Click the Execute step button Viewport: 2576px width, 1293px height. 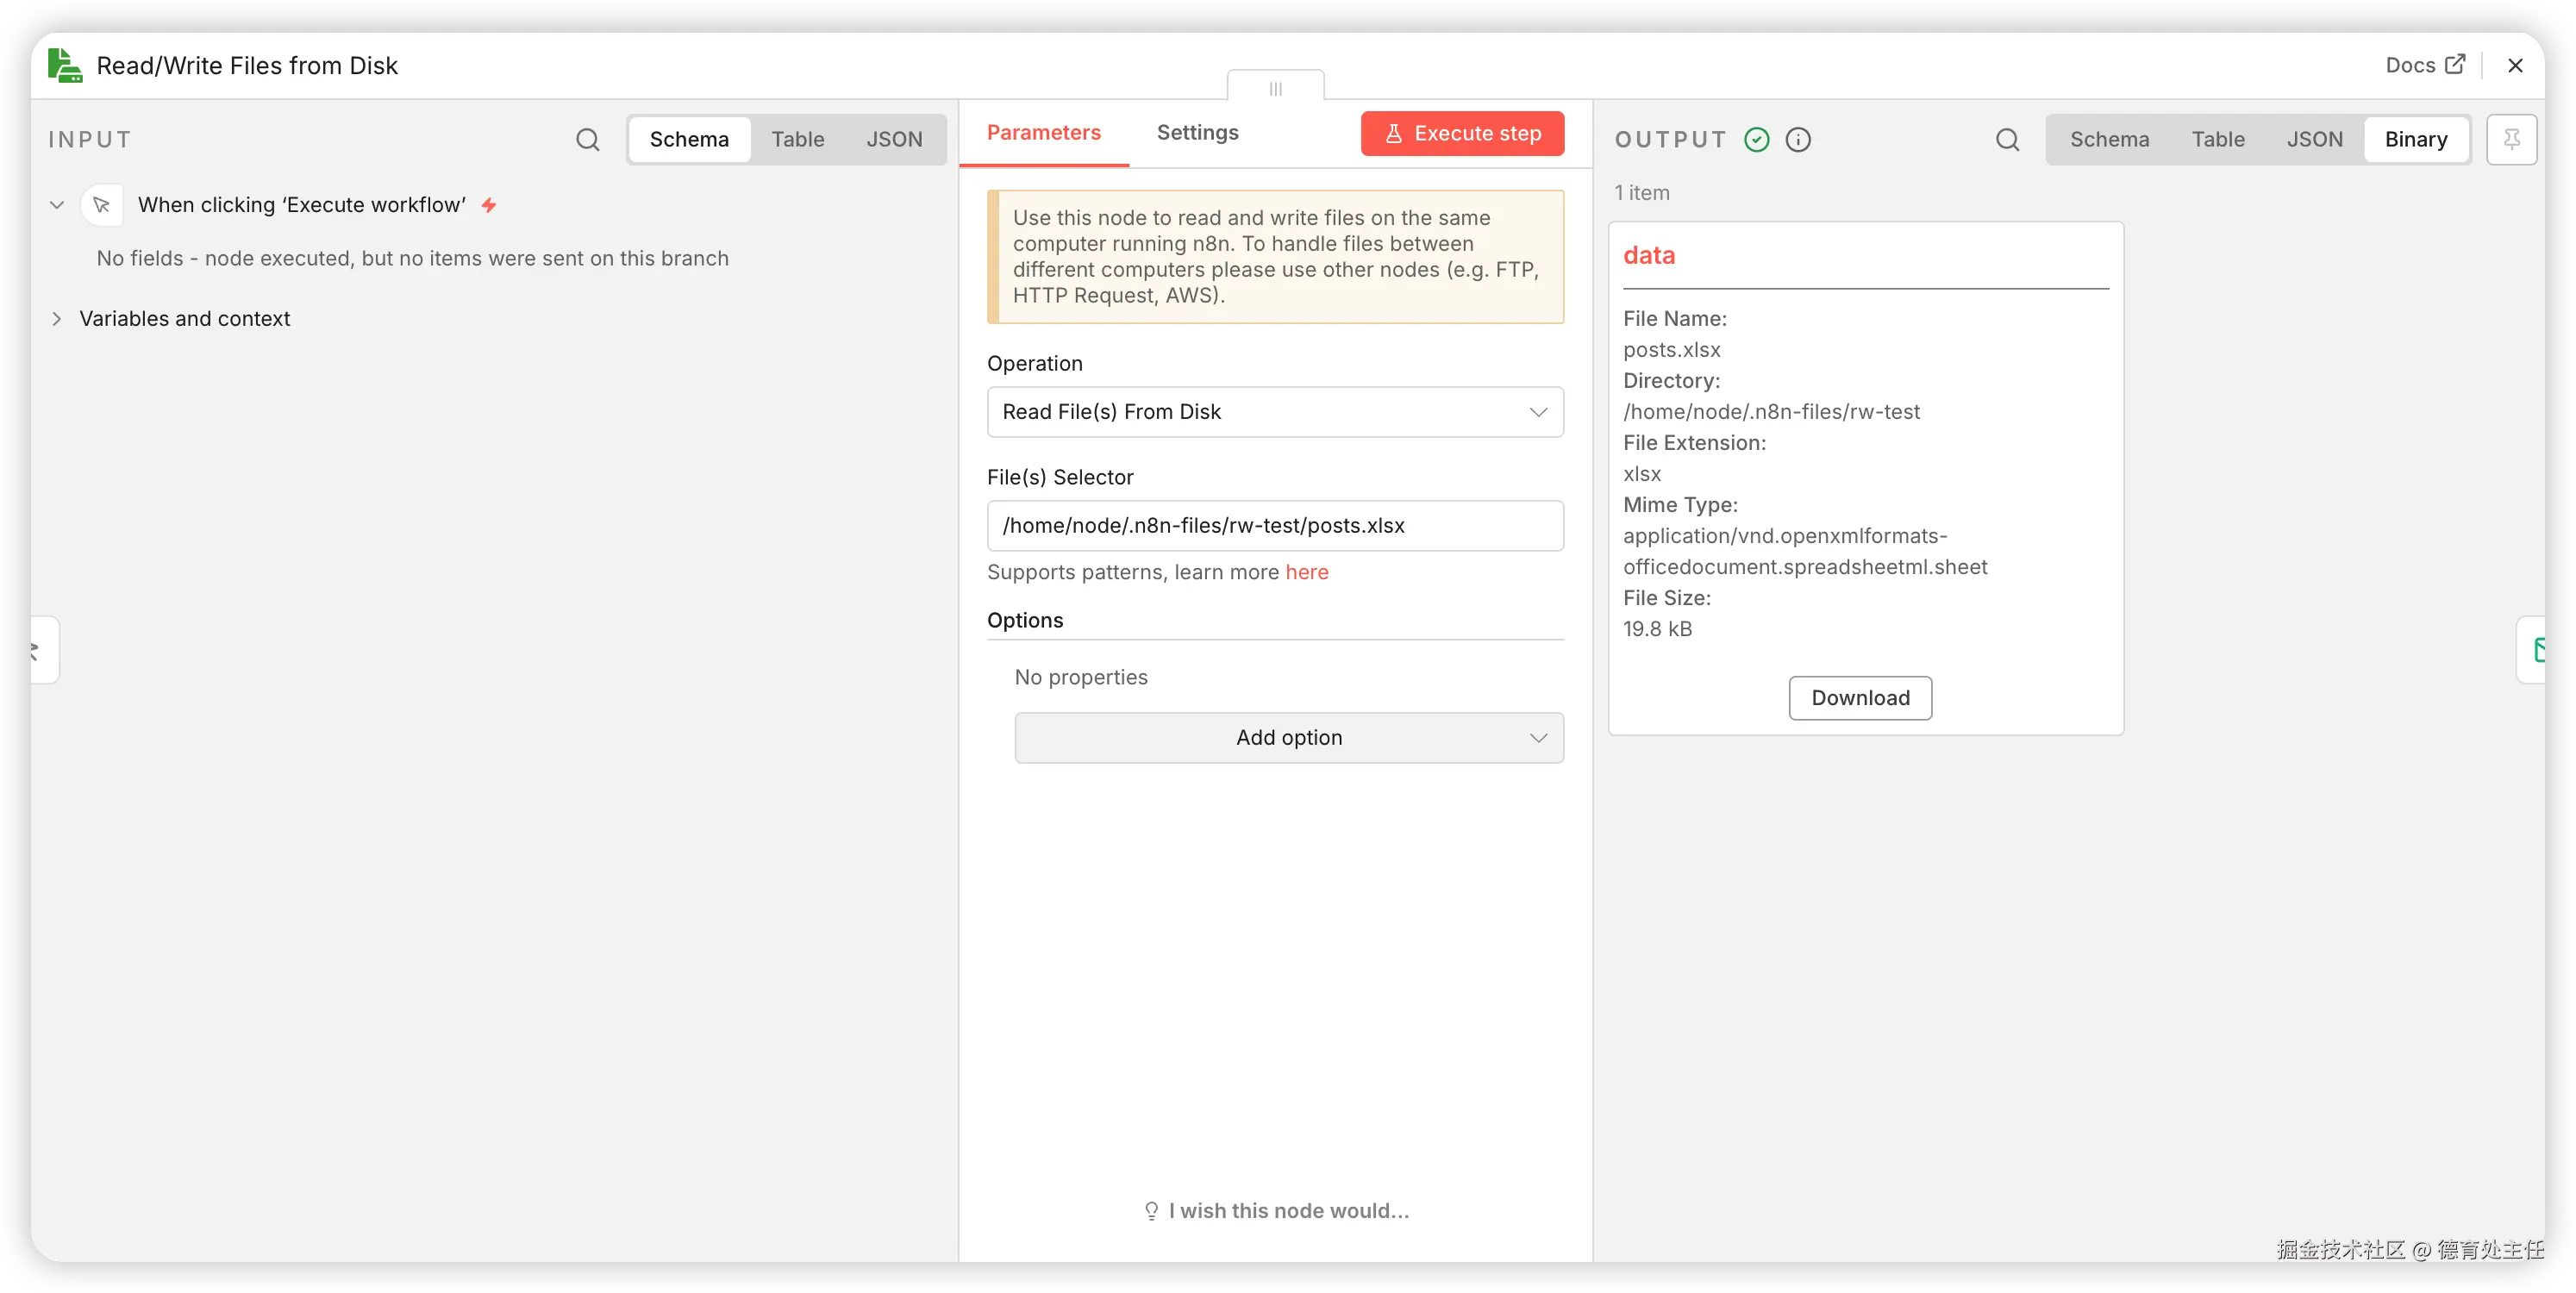pos(1462,134)
